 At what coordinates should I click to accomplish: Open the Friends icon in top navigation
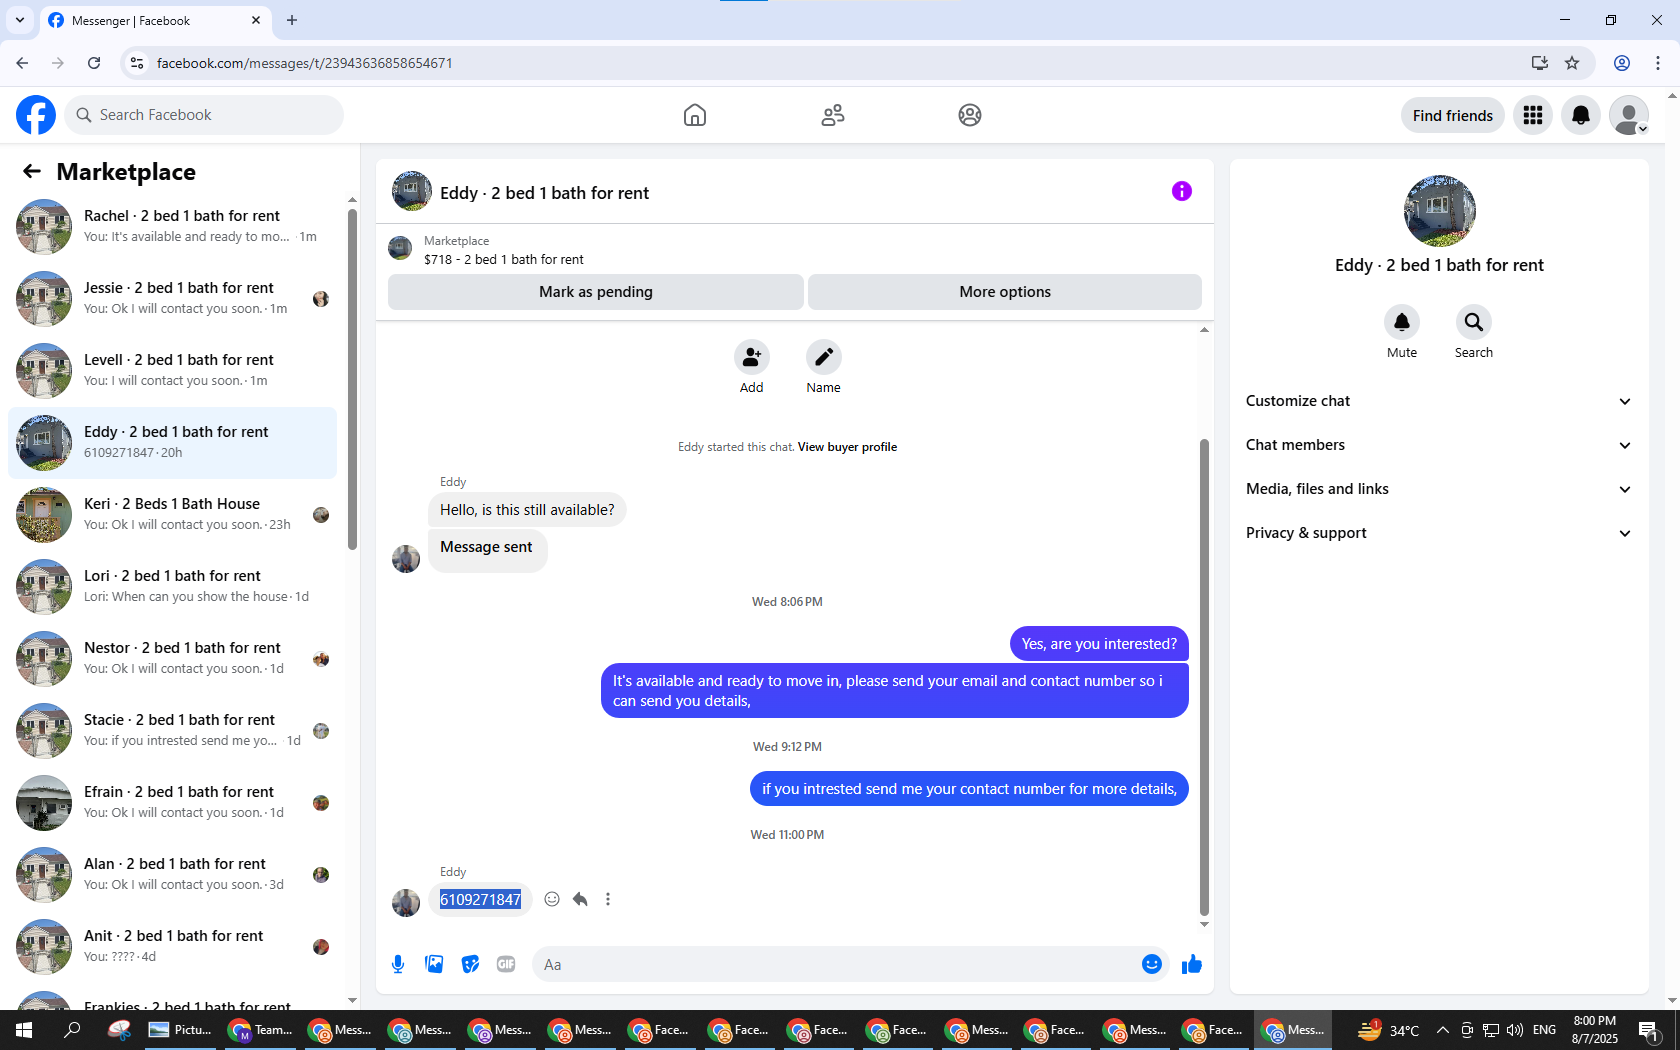tap(833, 115)
